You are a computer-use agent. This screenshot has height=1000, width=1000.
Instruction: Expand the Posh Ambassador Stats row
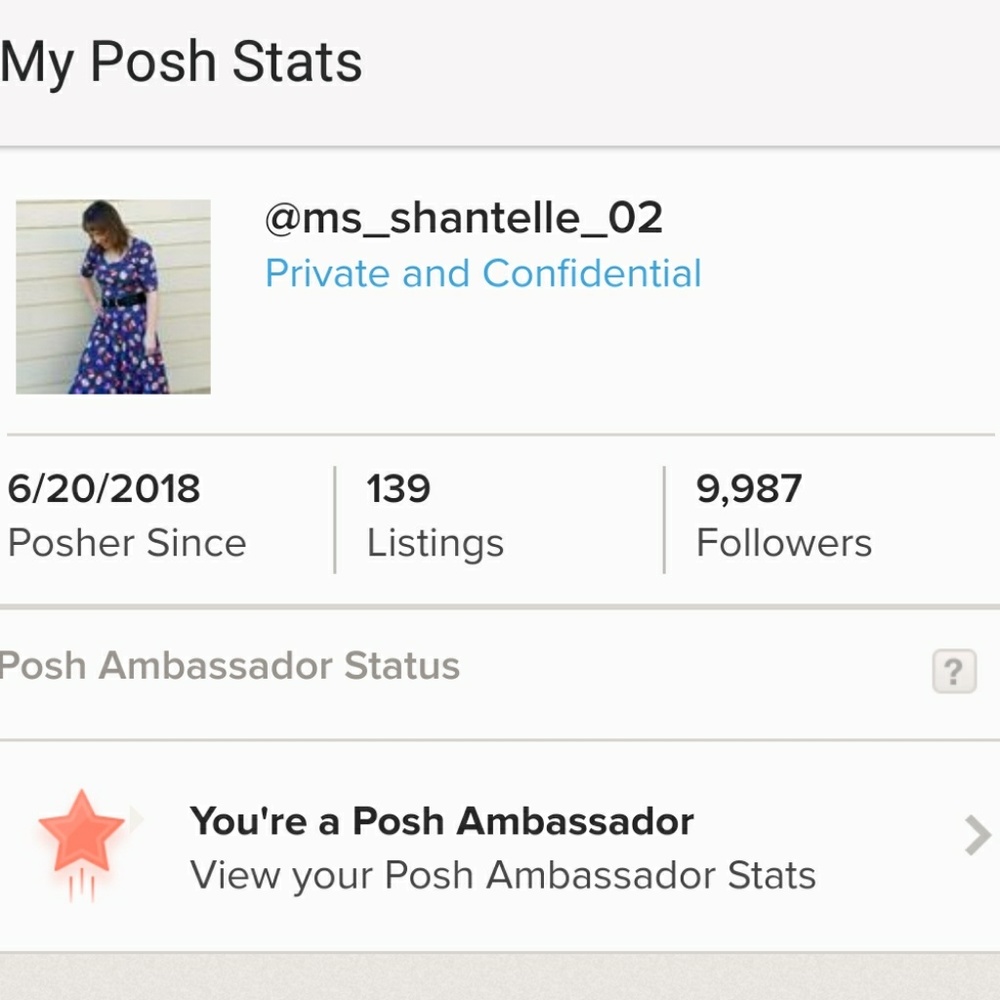click(500, 848)
